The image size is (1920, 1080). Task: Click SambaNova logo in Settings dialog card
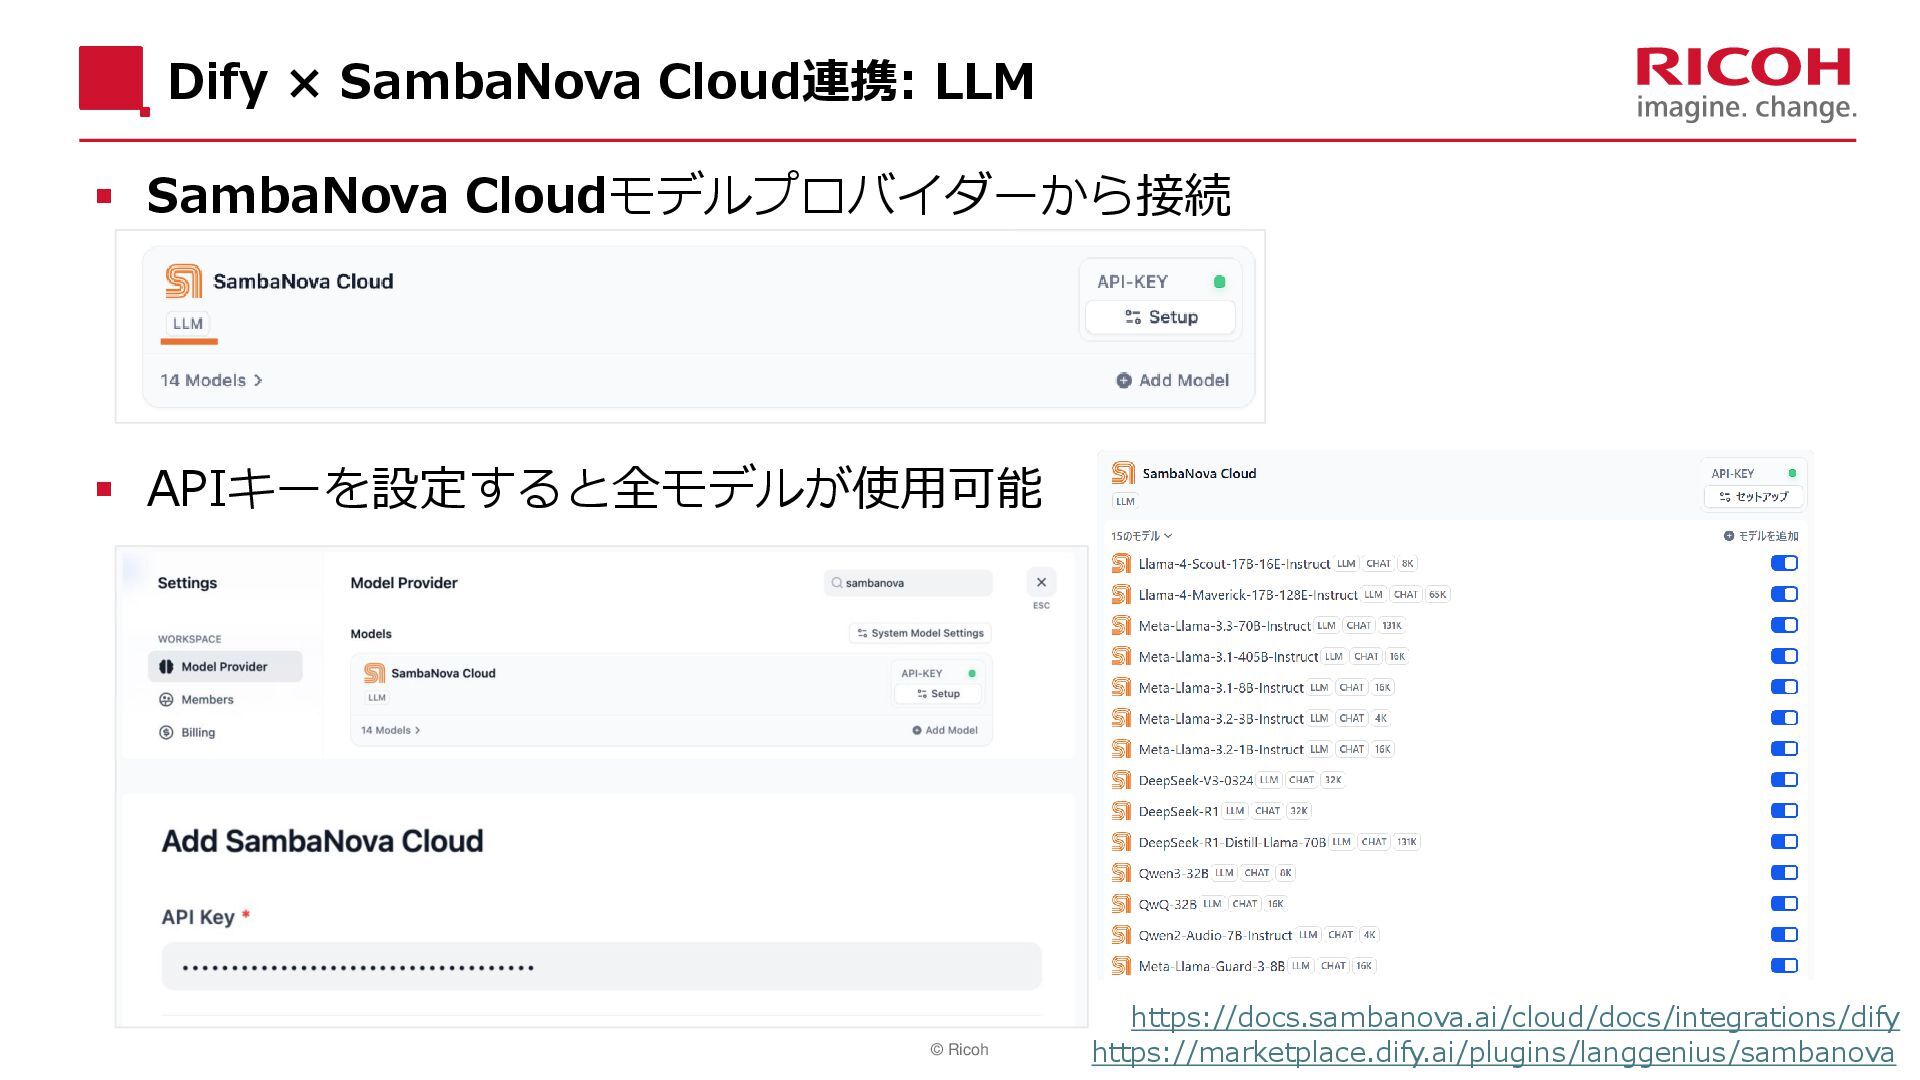coord(374,673)
